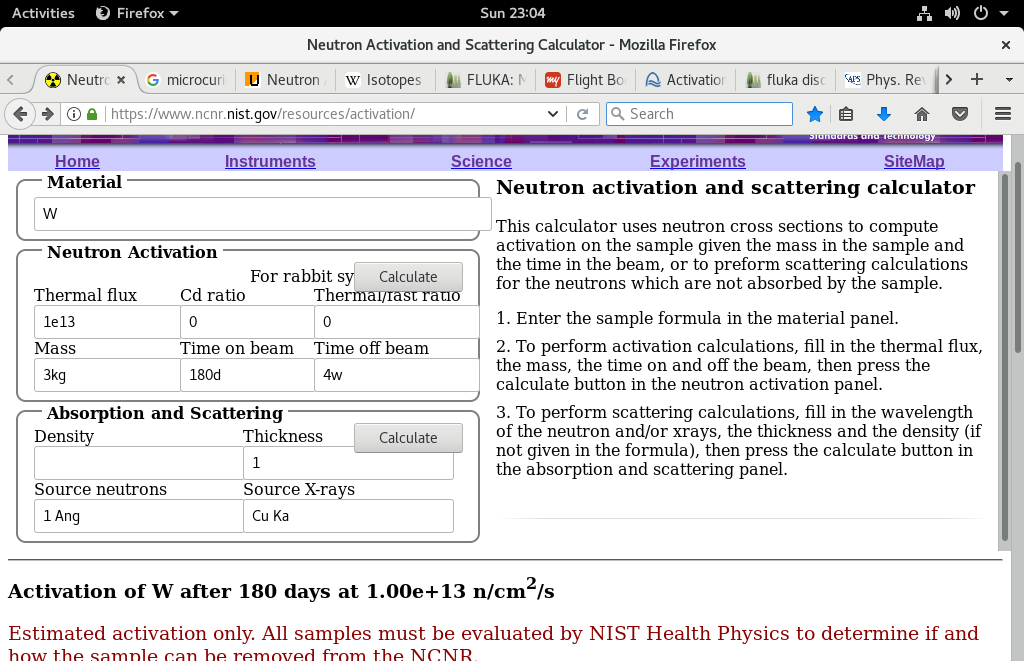
Task: Open the URL history dropdown arrow
Action: (x=552, y=114)
